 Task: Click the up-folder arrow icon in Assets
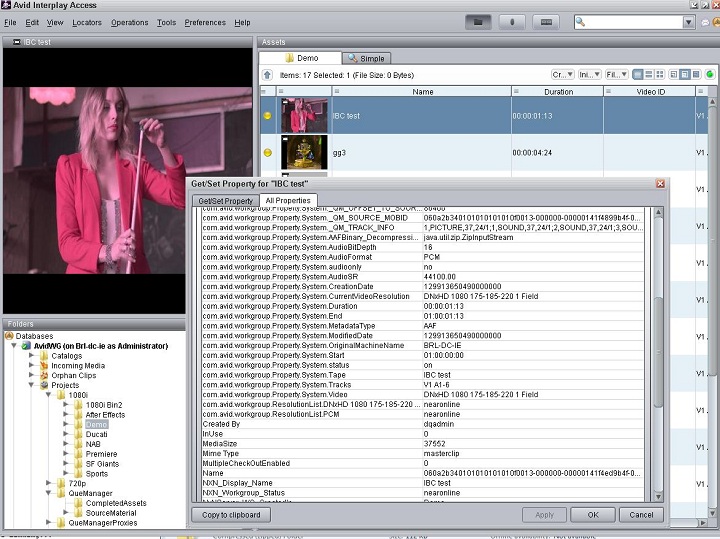267,75
